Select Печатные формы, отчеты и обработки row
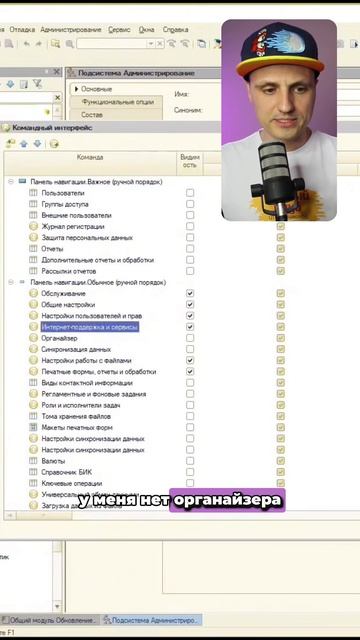Viewport: 360px width, 640px height. pyautogui.click(x=98, y=372)
